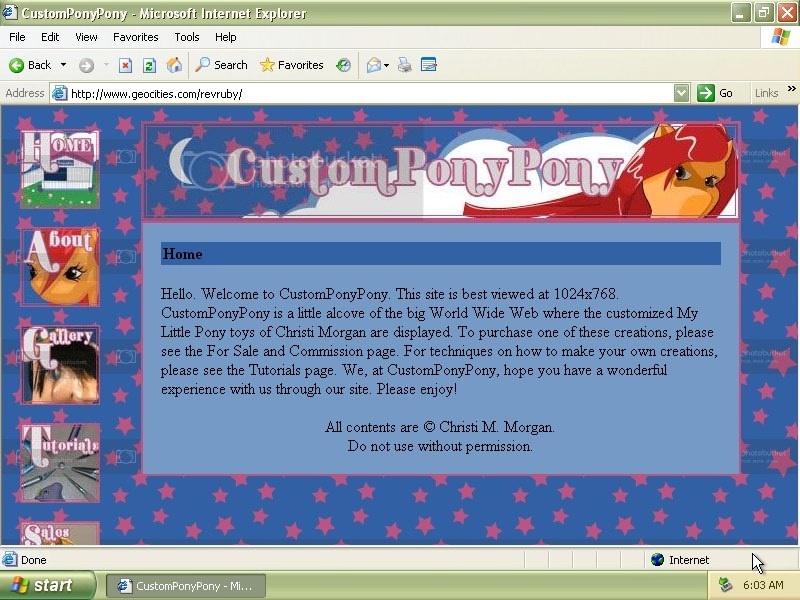Click the taskbar clock showing 6:03 AM
Viewport: 800px width, 600px height.
pos(763,585)
